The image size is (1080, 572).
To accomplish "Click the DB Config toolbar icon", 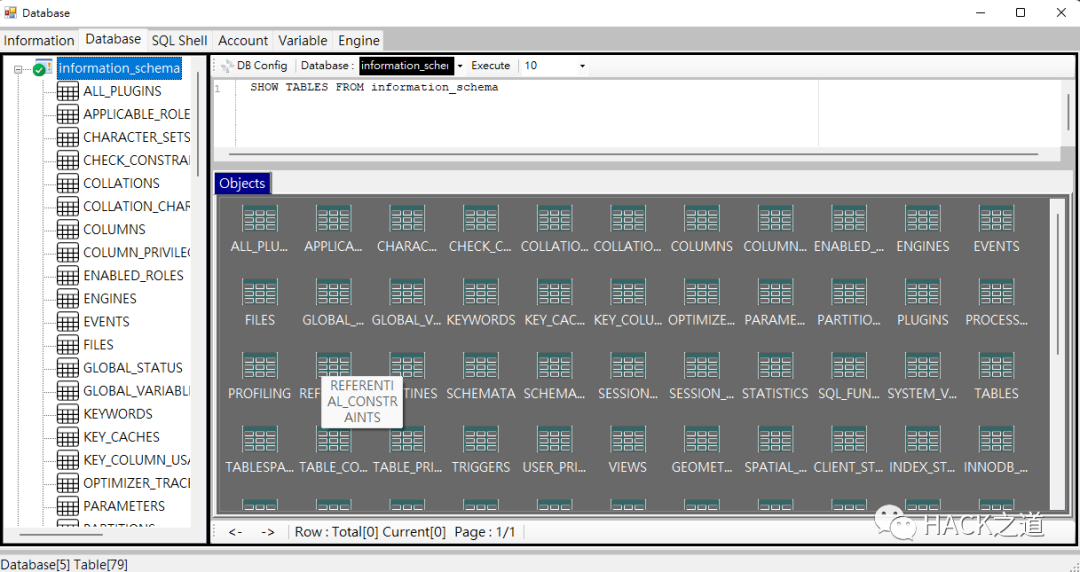I will pos(227,66).
